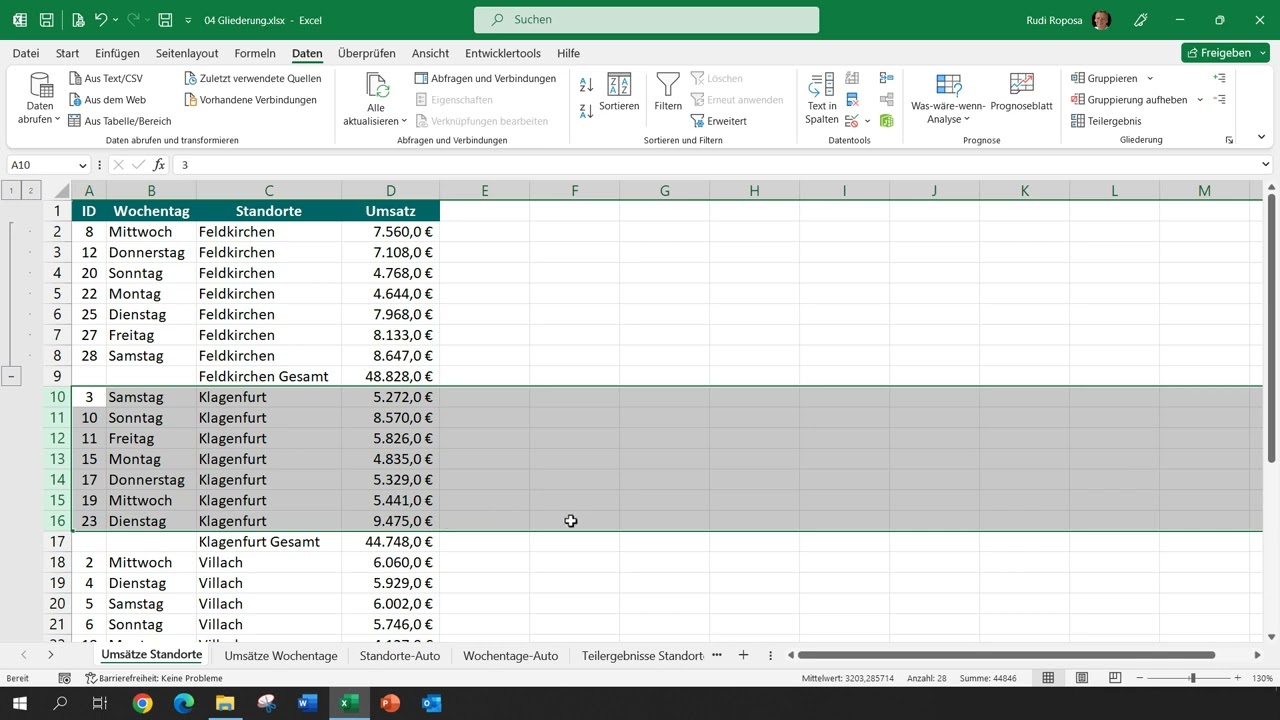This screenshot has height=720, width=1280.
Task: Click Aus Tabelle/Bereich icon
Action: 75,121
